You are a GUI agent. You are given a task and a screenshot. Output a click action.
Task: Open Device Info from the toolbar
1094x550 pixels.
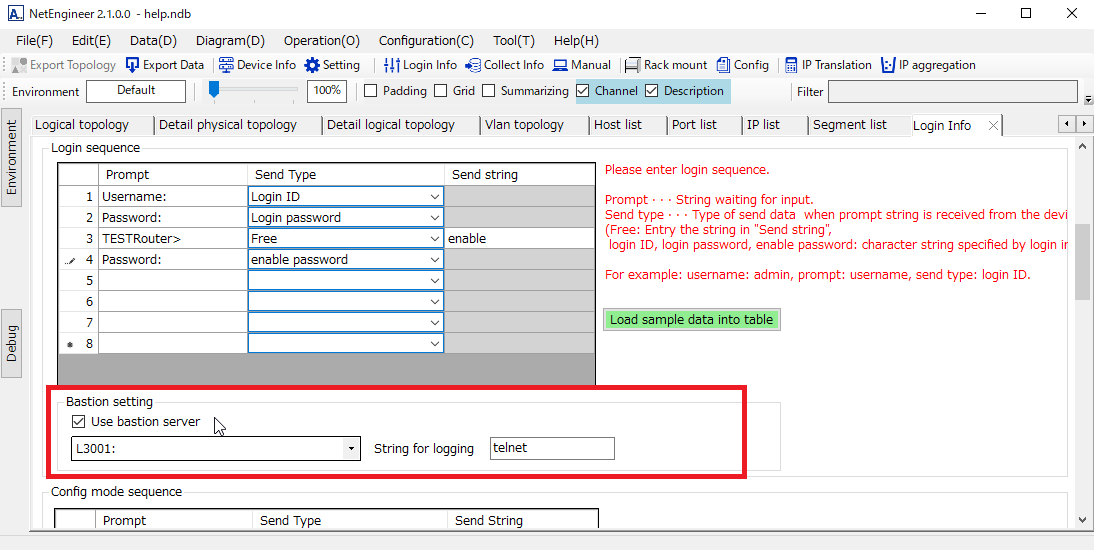coord(226,65)
